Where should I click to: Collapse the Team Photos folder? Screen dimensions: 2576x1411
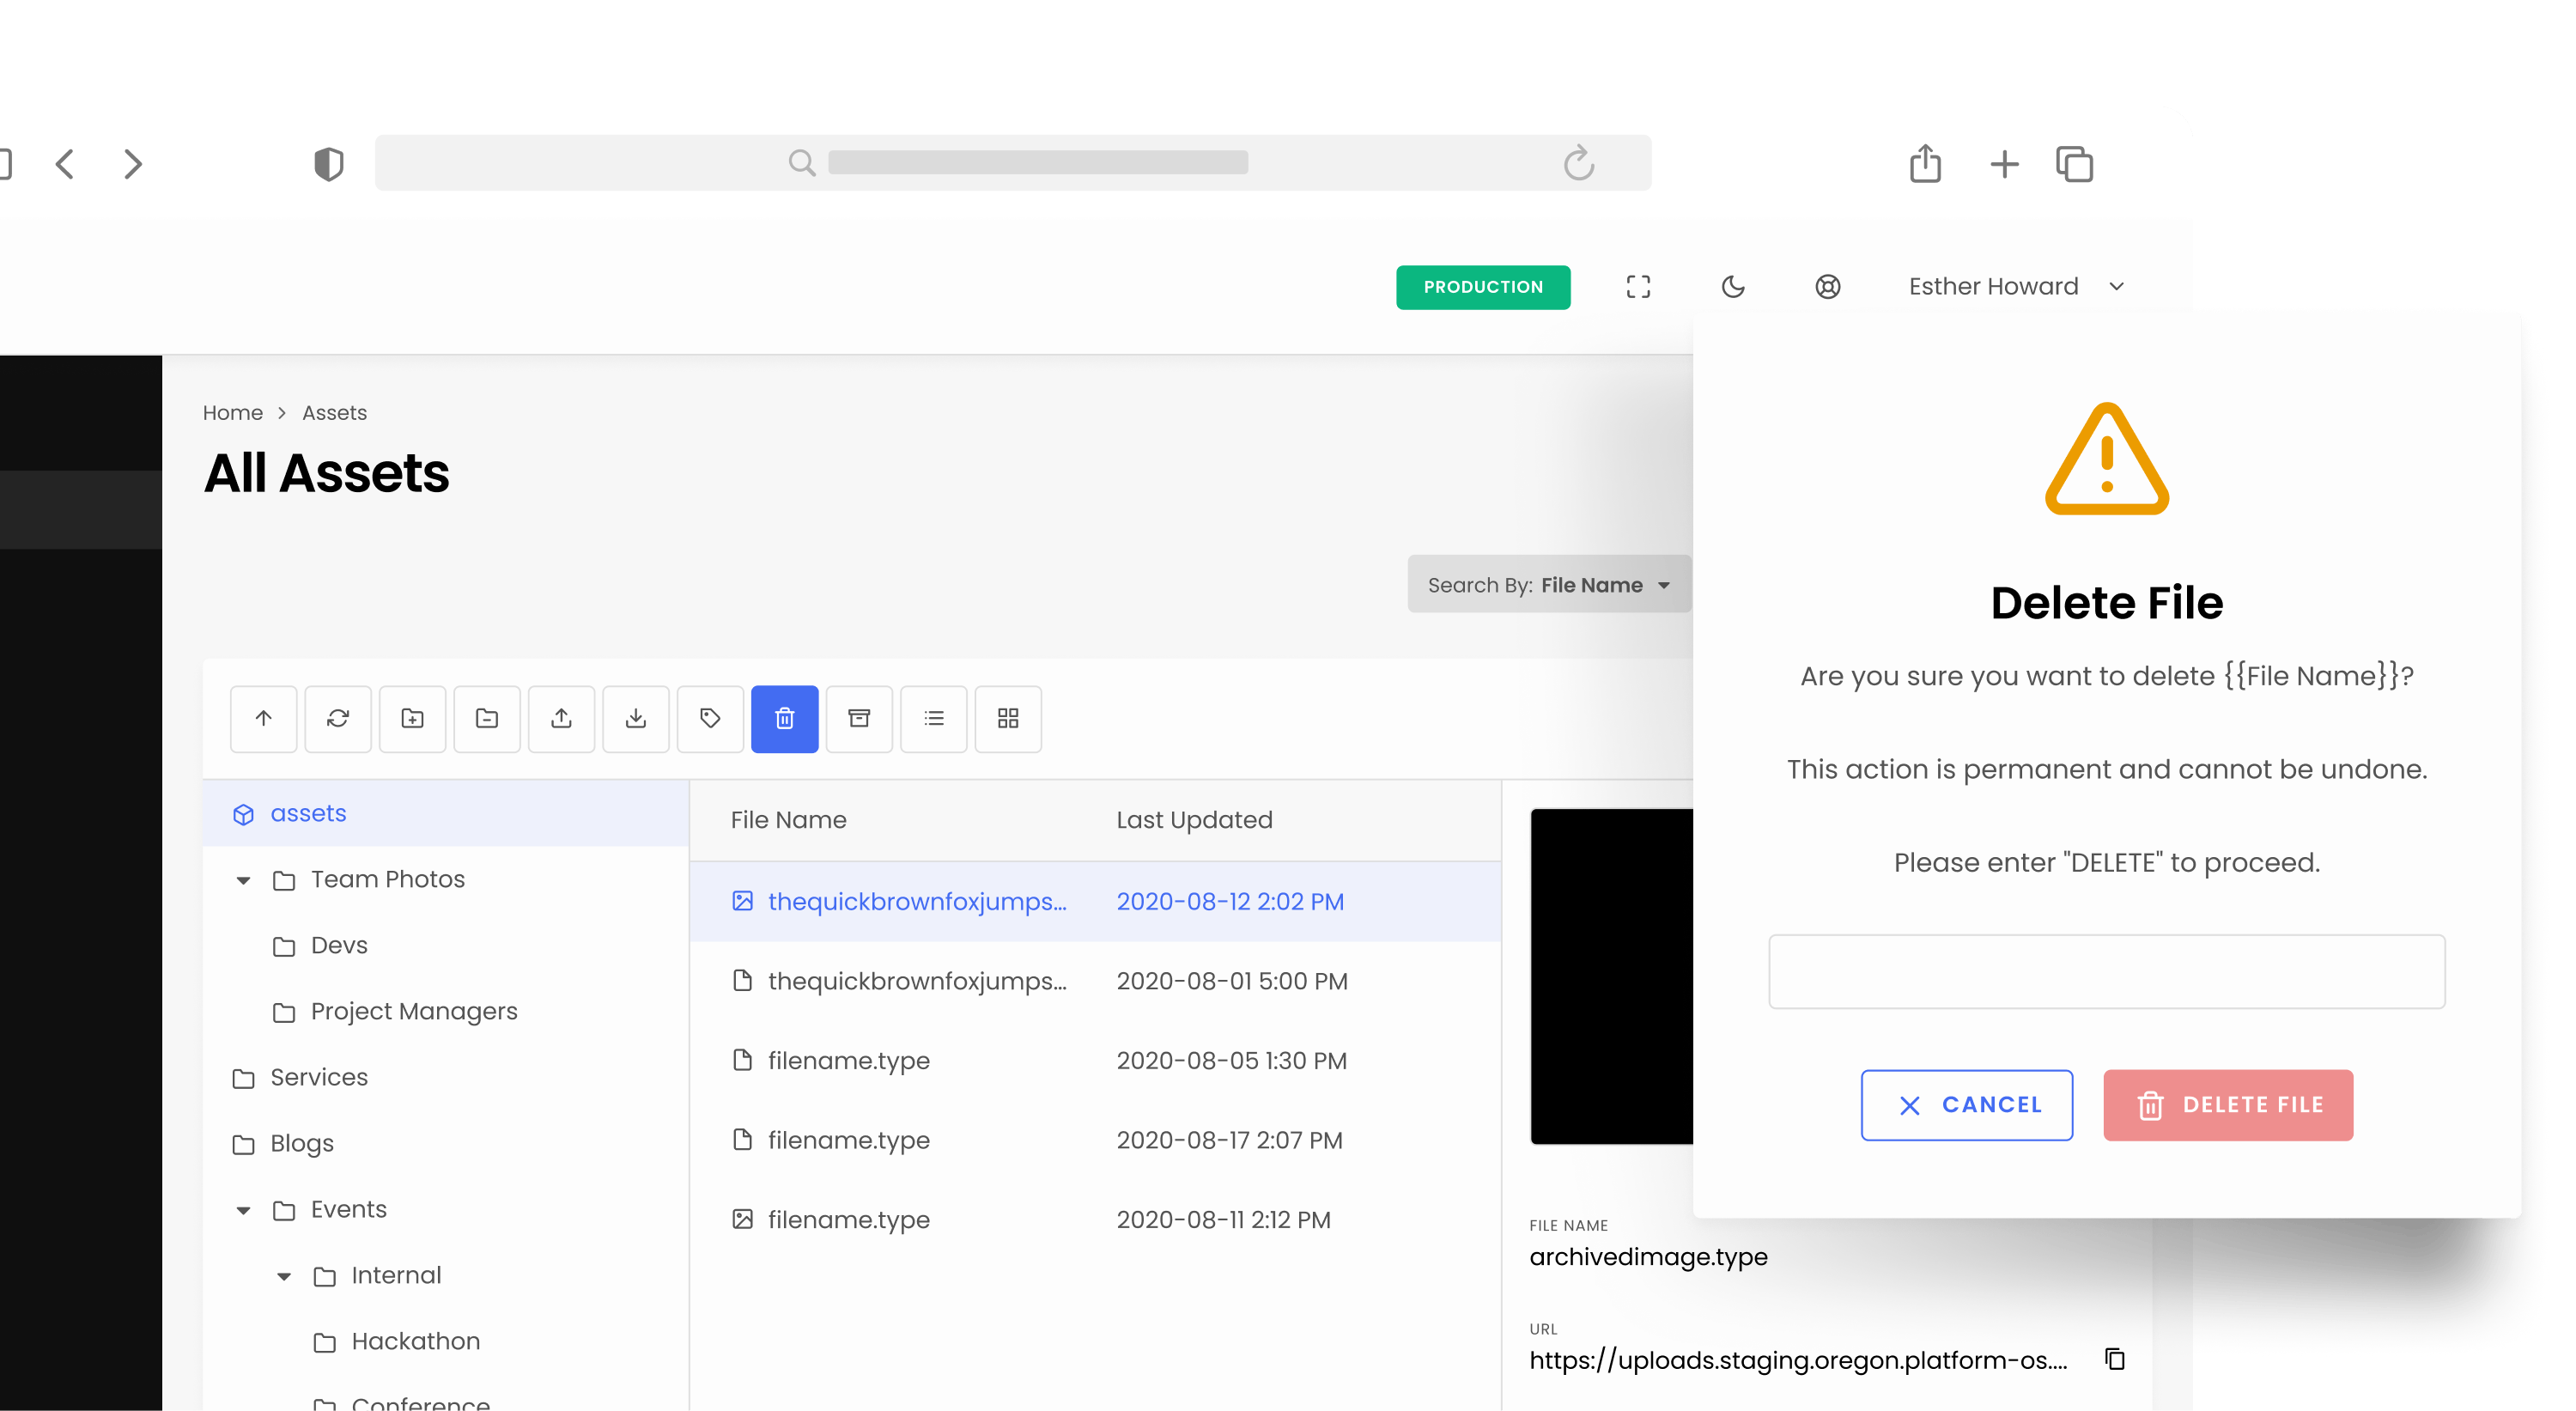click(243, 880)
